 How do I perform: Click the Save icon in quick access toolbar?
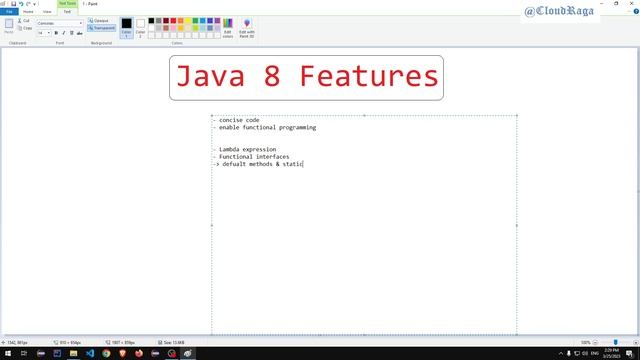(x=13, y=4)
